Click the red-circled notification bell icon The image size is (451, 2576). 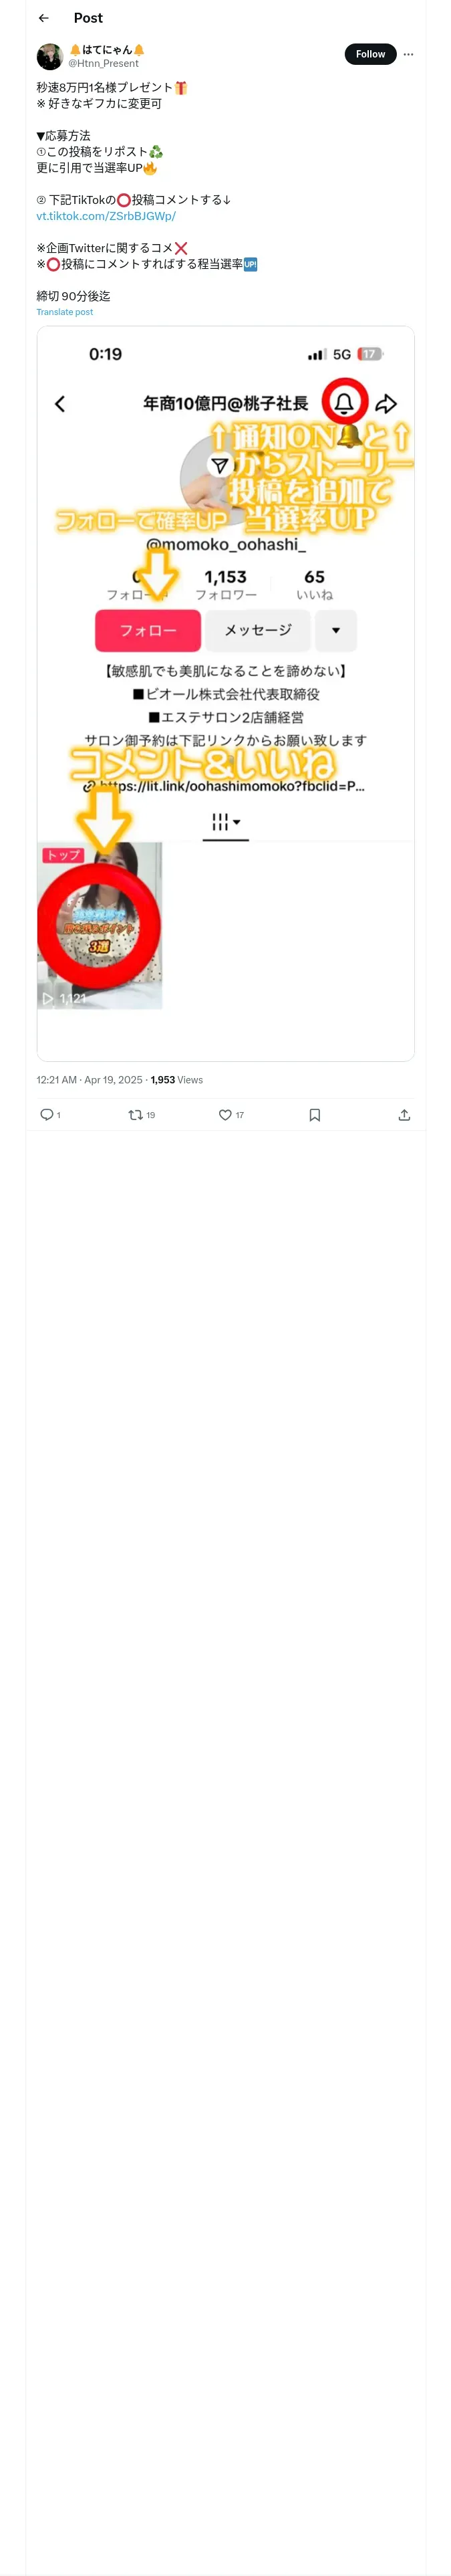[x=344, y=402]
